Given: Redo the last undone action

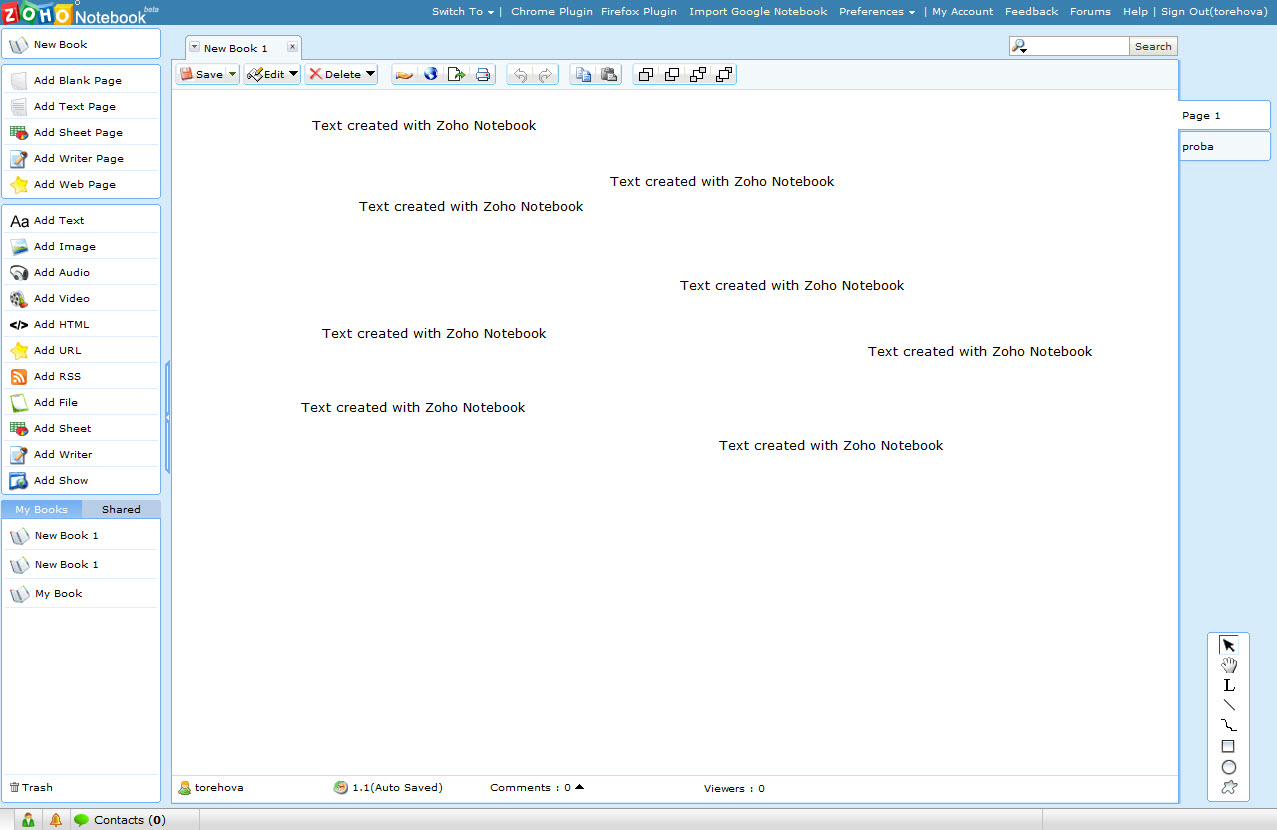Looking at the screenshot, I should tap(546, 74).
